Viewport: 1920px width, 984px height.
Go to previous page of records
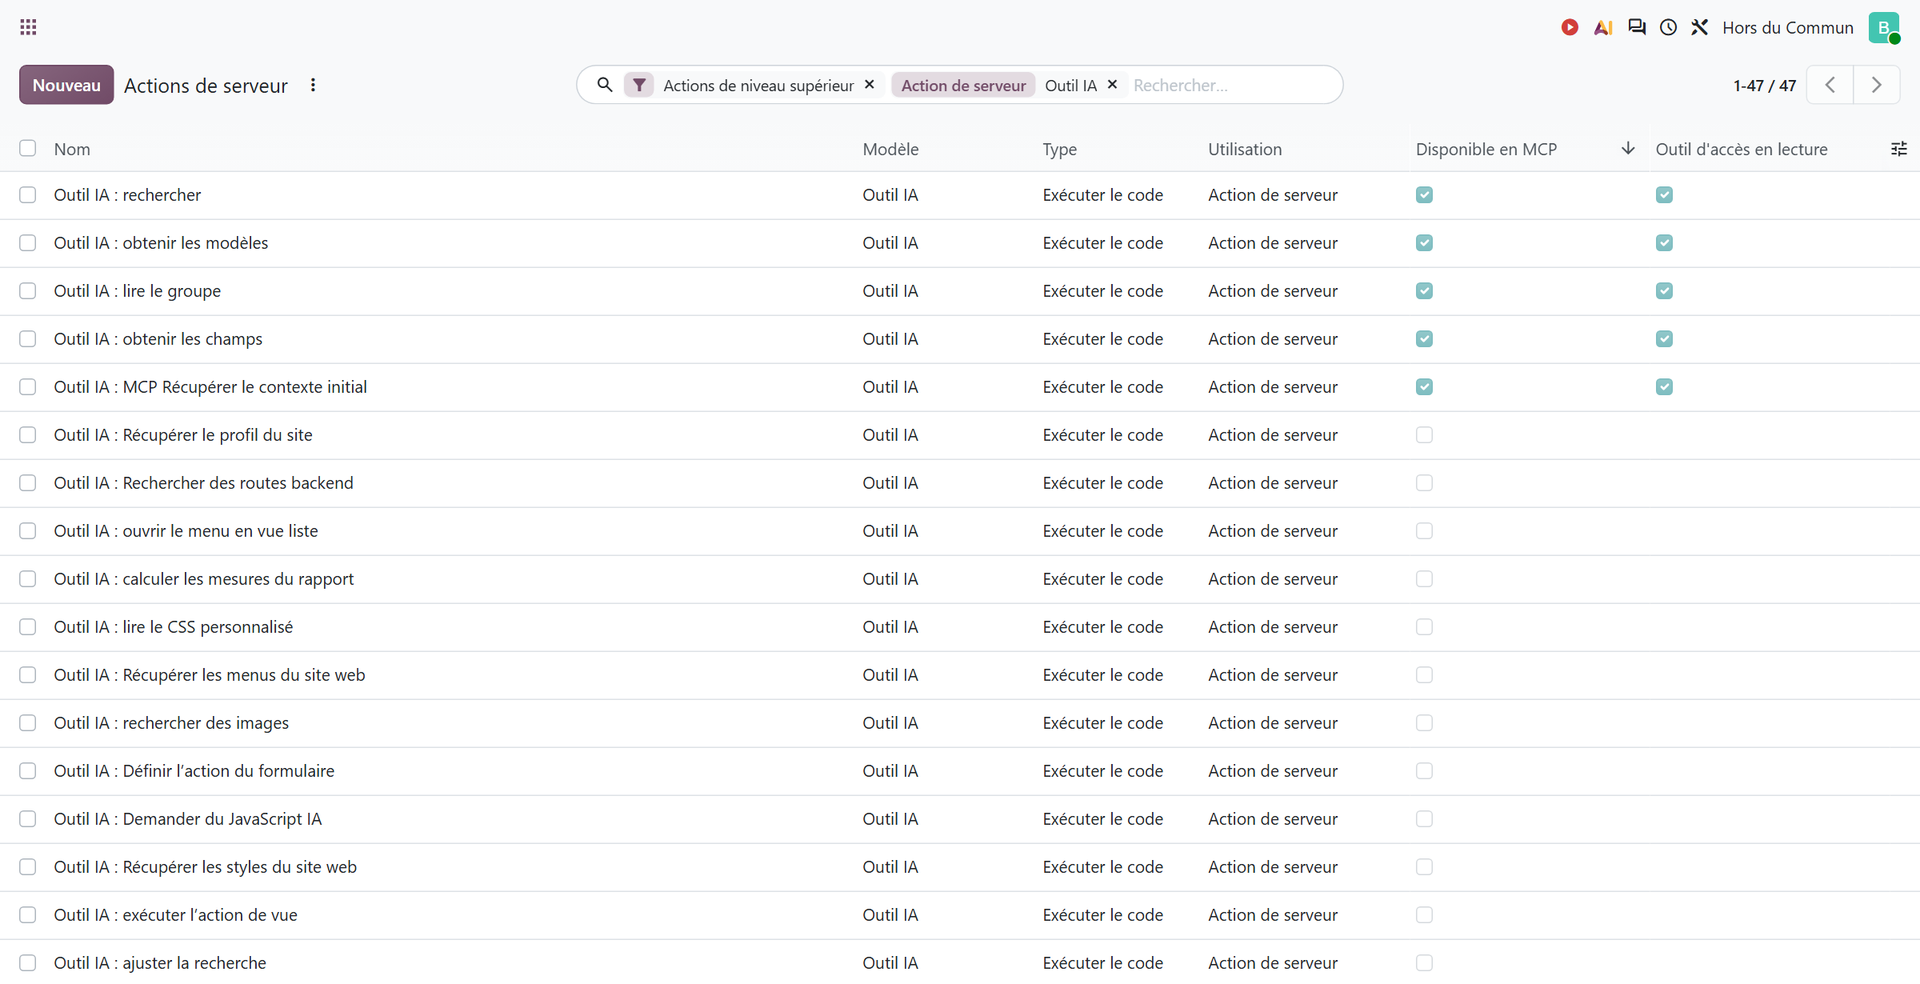tap(1830, 85)
